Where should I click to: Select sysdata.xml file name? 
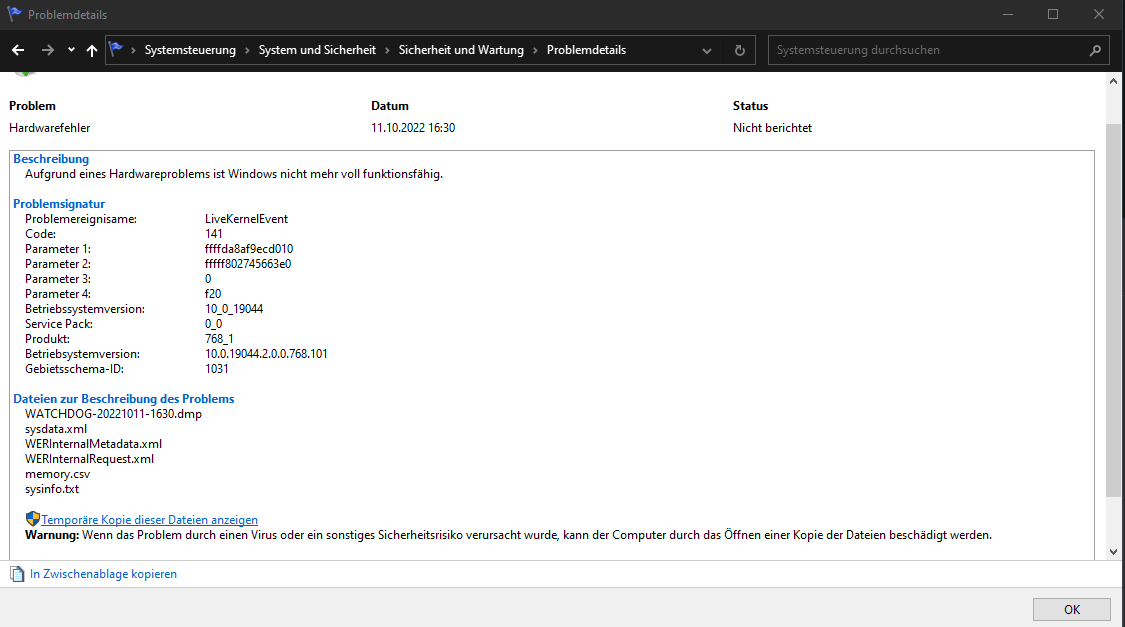pyautogui.click(x=56, y=429)
